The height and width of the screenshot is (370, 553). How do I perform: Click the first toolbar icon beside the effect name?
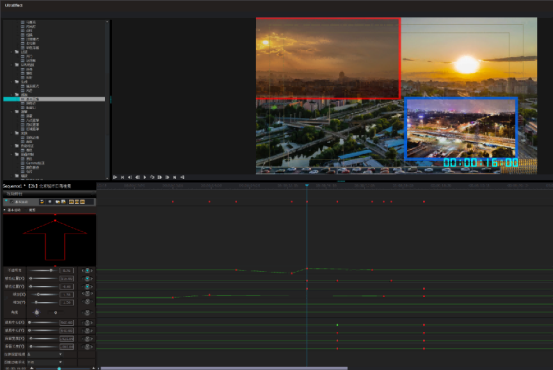tap(42, 202)
